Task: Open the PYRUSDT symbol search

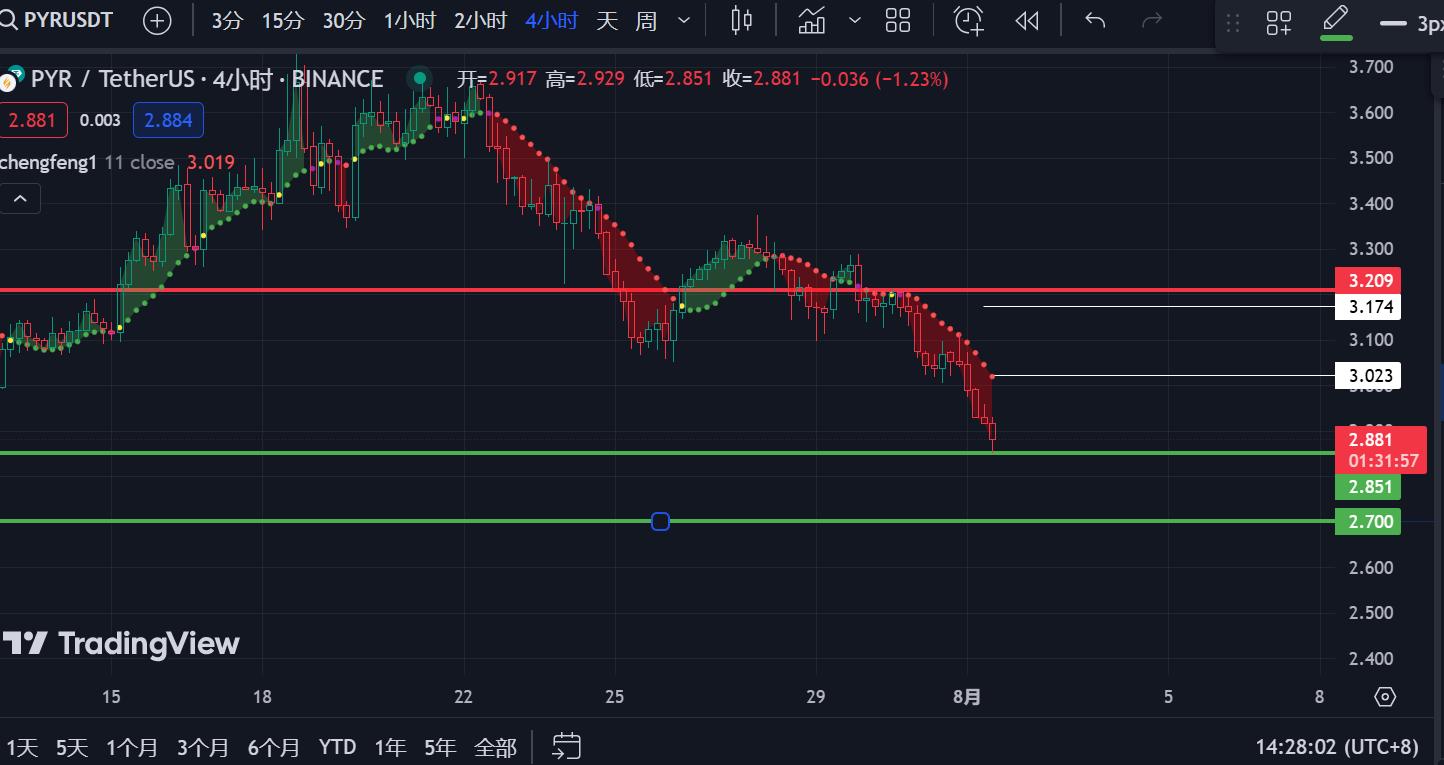Action: (58, 20)
